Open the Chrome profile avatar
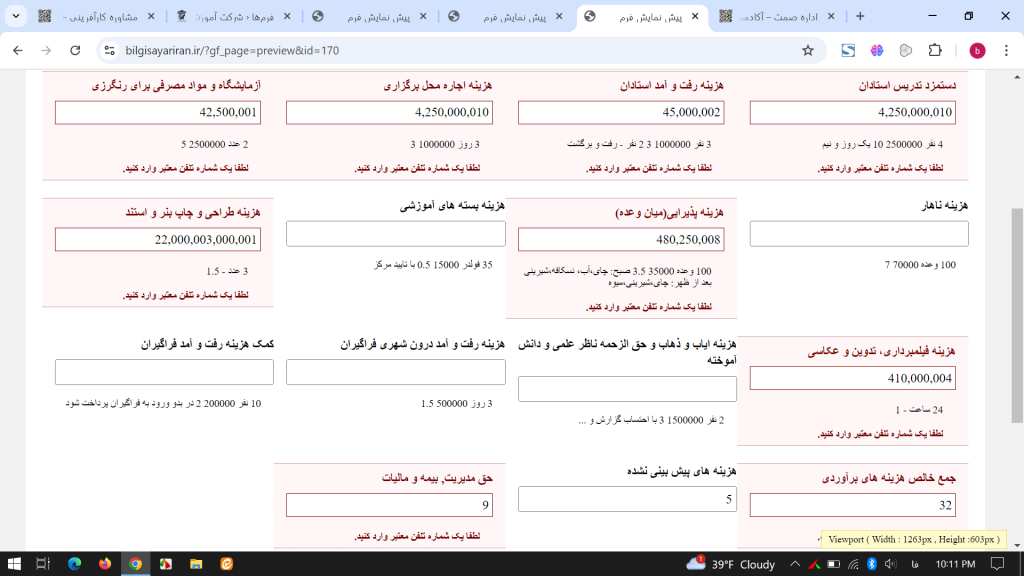 [x=977, y=50]
